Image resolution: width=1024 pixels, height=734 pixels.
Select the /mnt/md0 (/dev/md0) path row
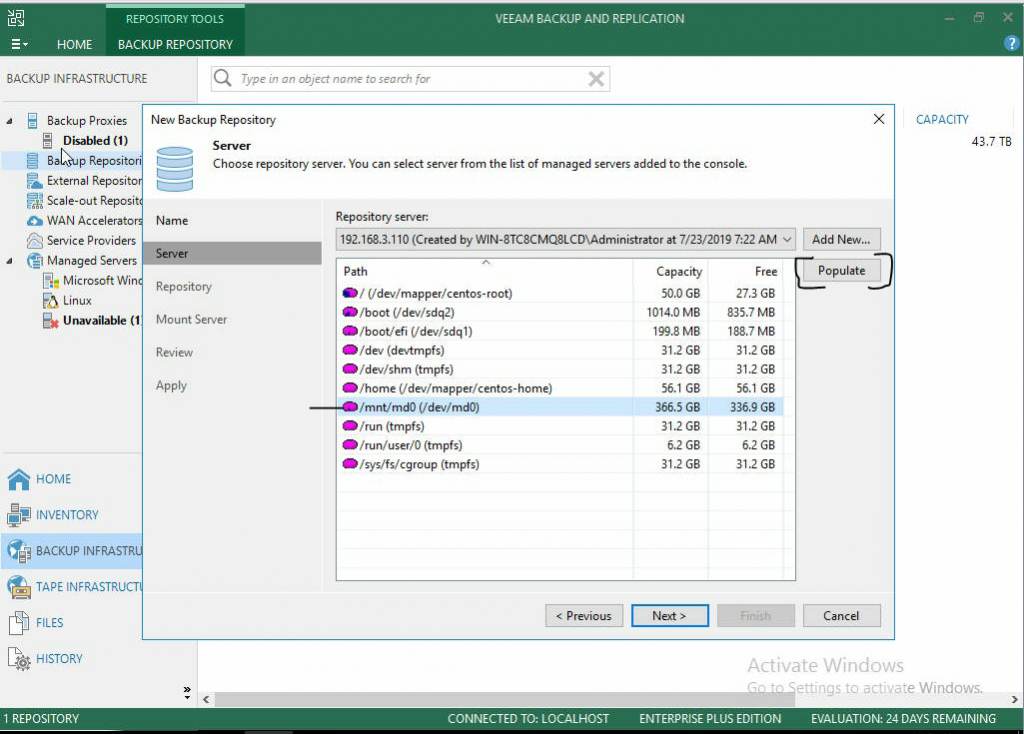pos(560,407)
